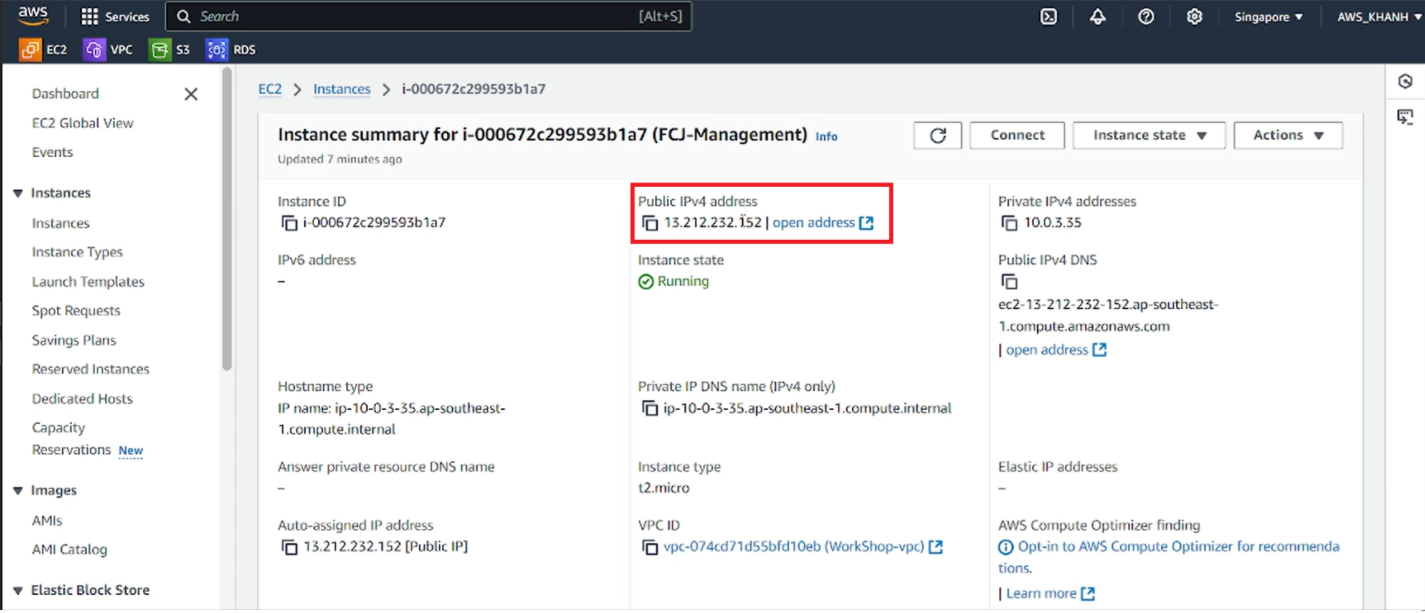The width and height of the screenshot is (1425, 613).
Task: Launch CloudShell from the top bar
Action: point(1048,17)
